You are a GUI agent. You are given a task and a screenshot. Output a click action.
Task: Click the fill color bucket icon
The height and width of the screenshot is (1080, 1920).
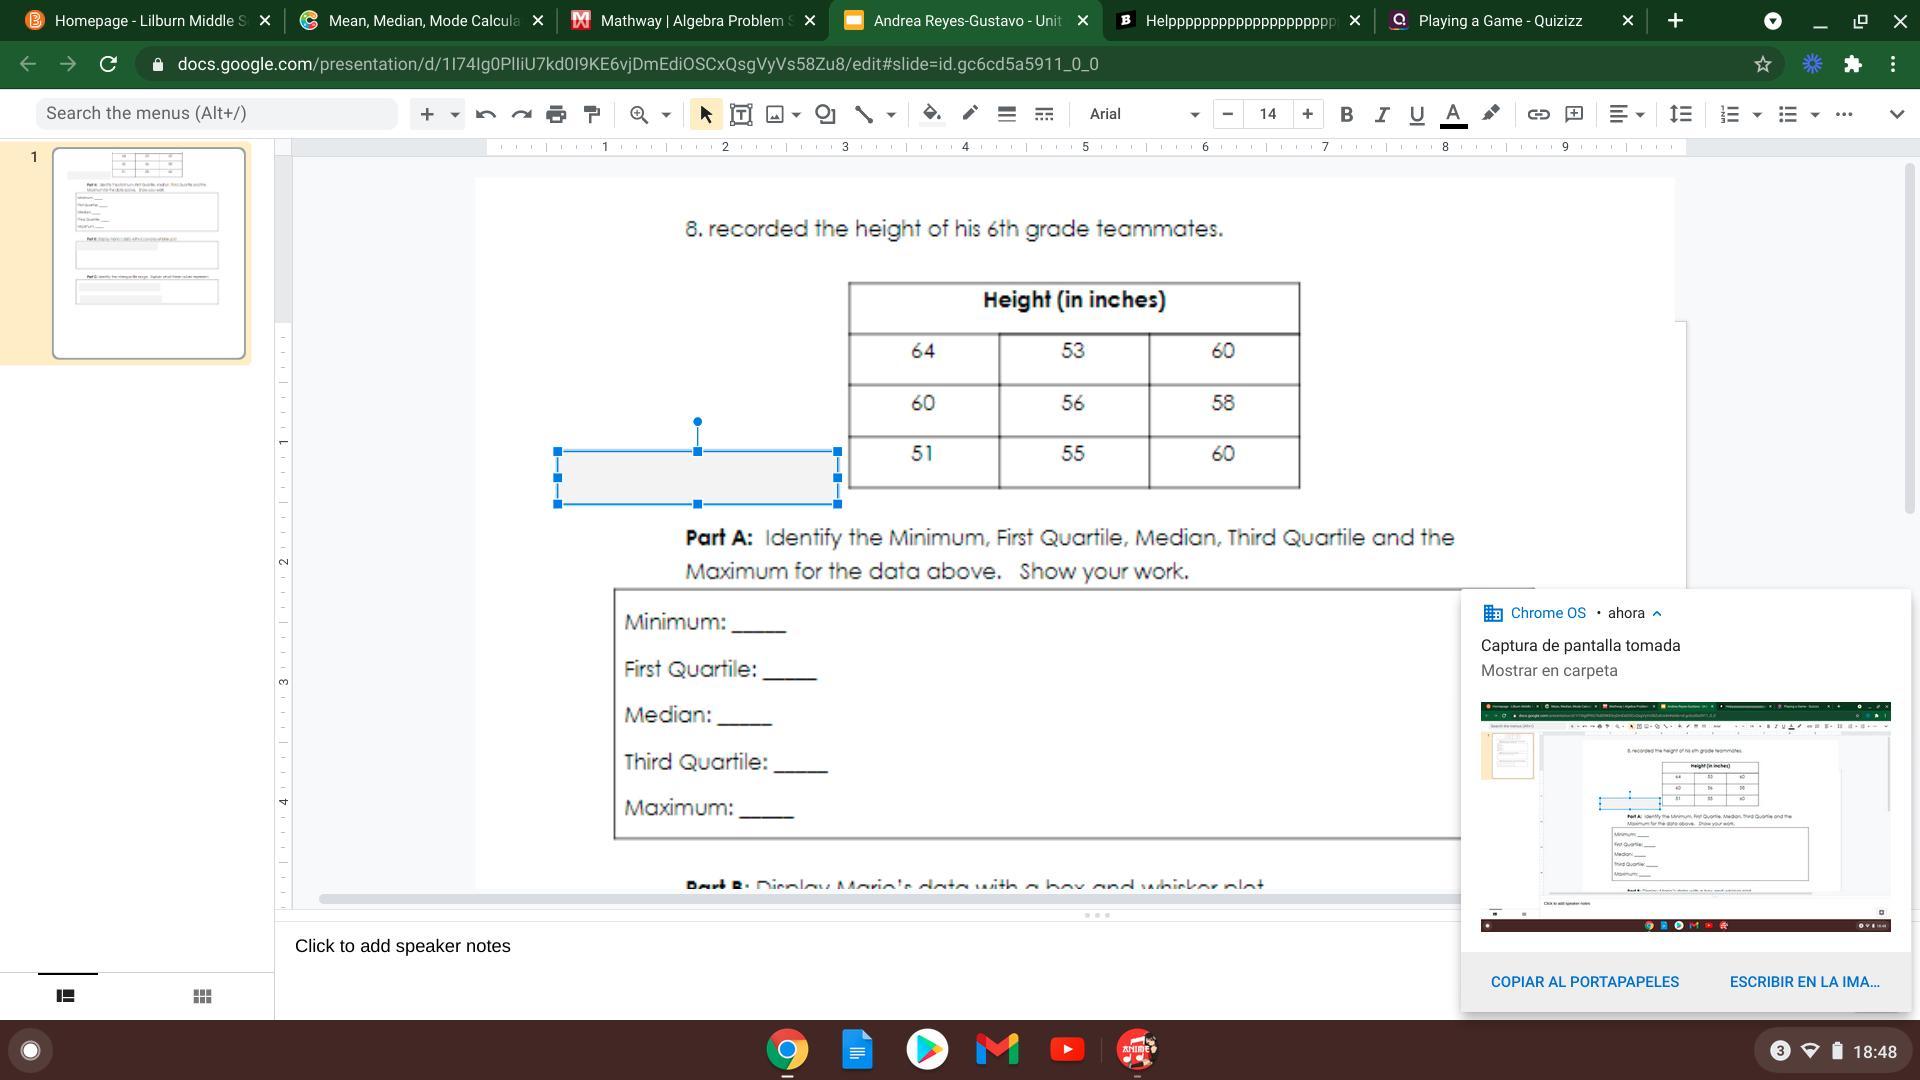[931, 114]
